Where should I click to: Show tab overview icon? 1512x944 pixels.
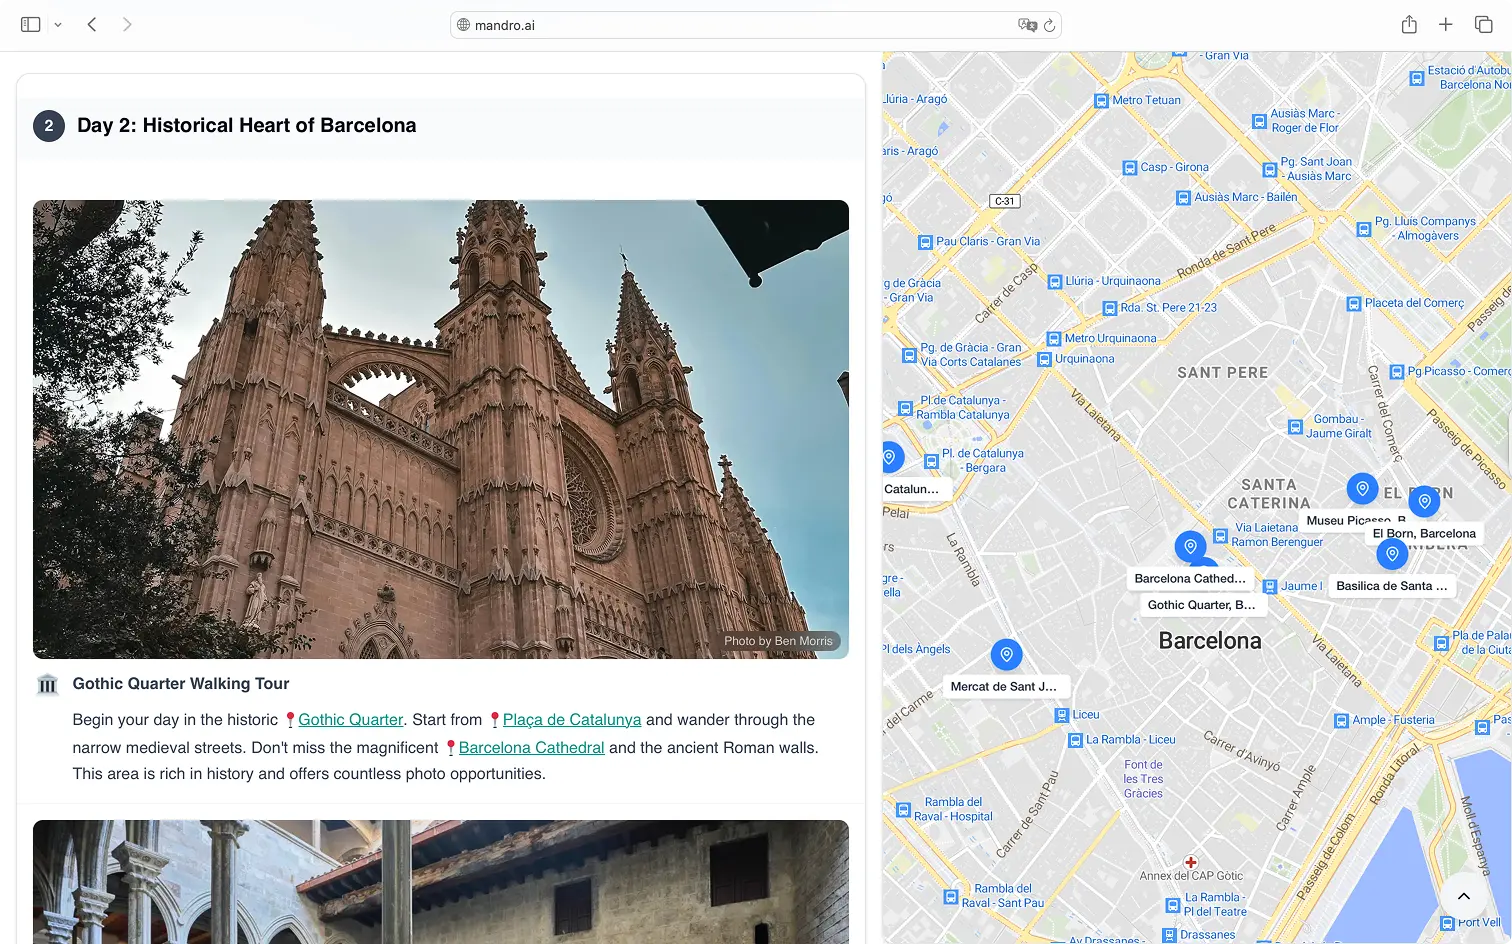[x=1483, y=25]
